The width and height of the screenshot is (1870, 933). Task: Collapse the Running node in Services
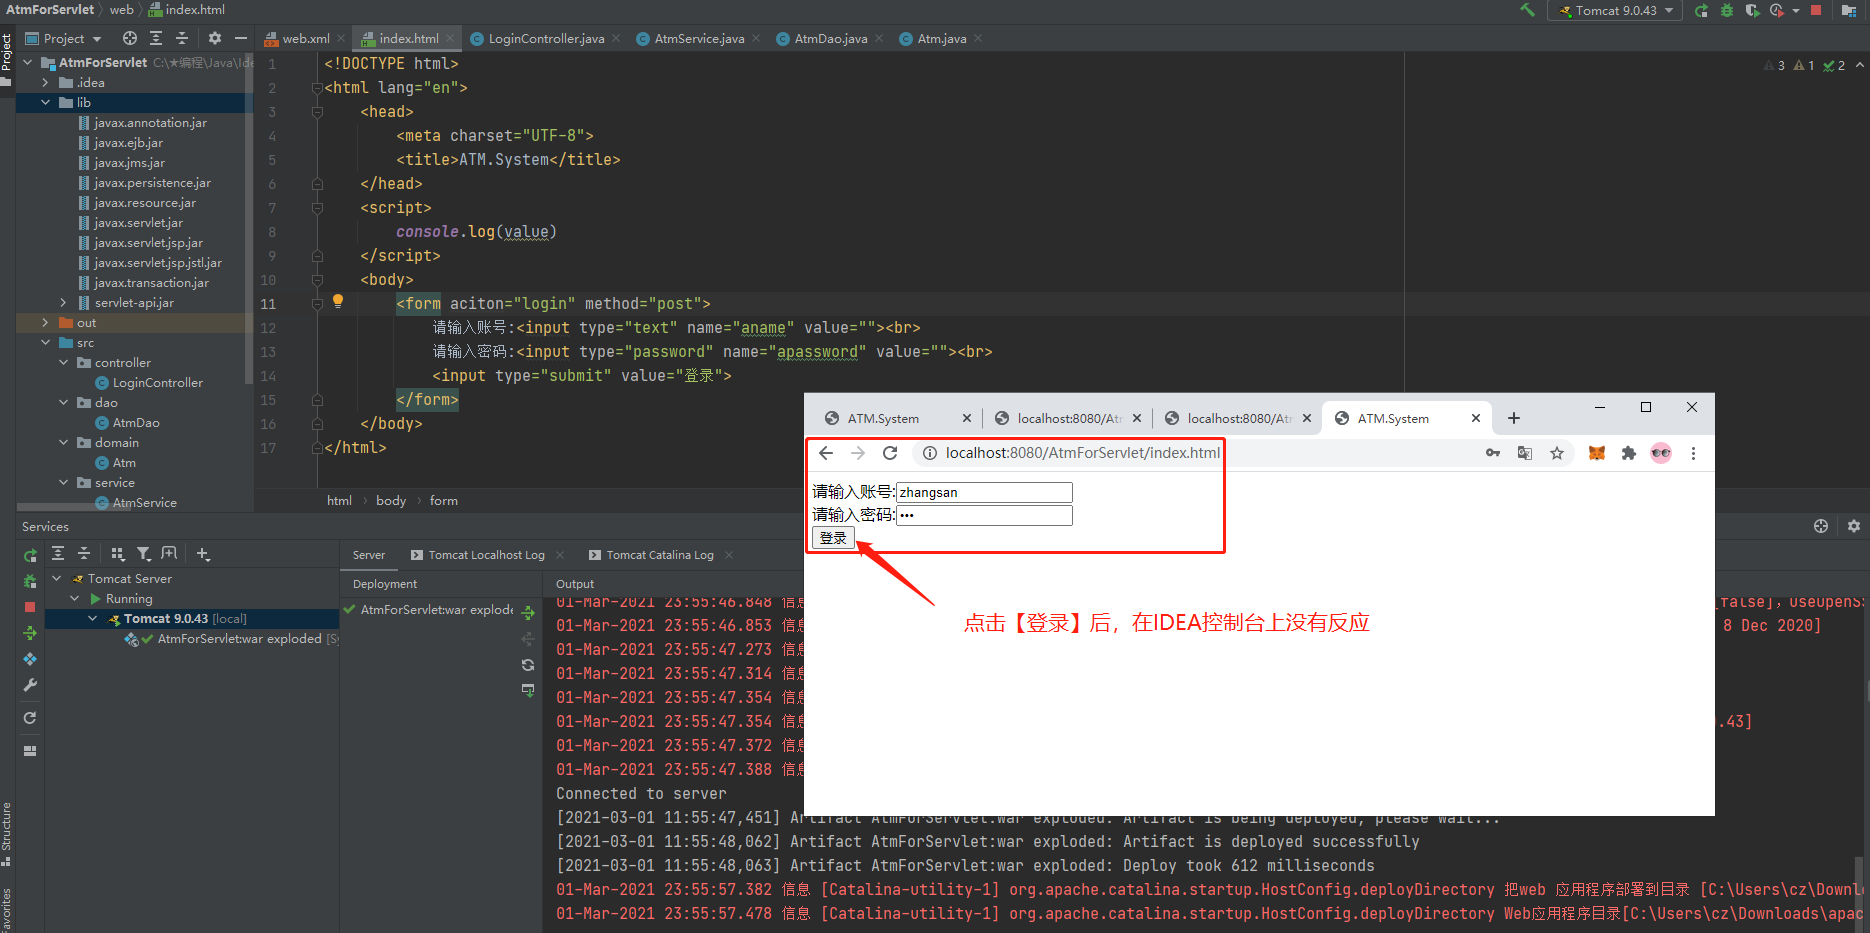coord(75,599)
